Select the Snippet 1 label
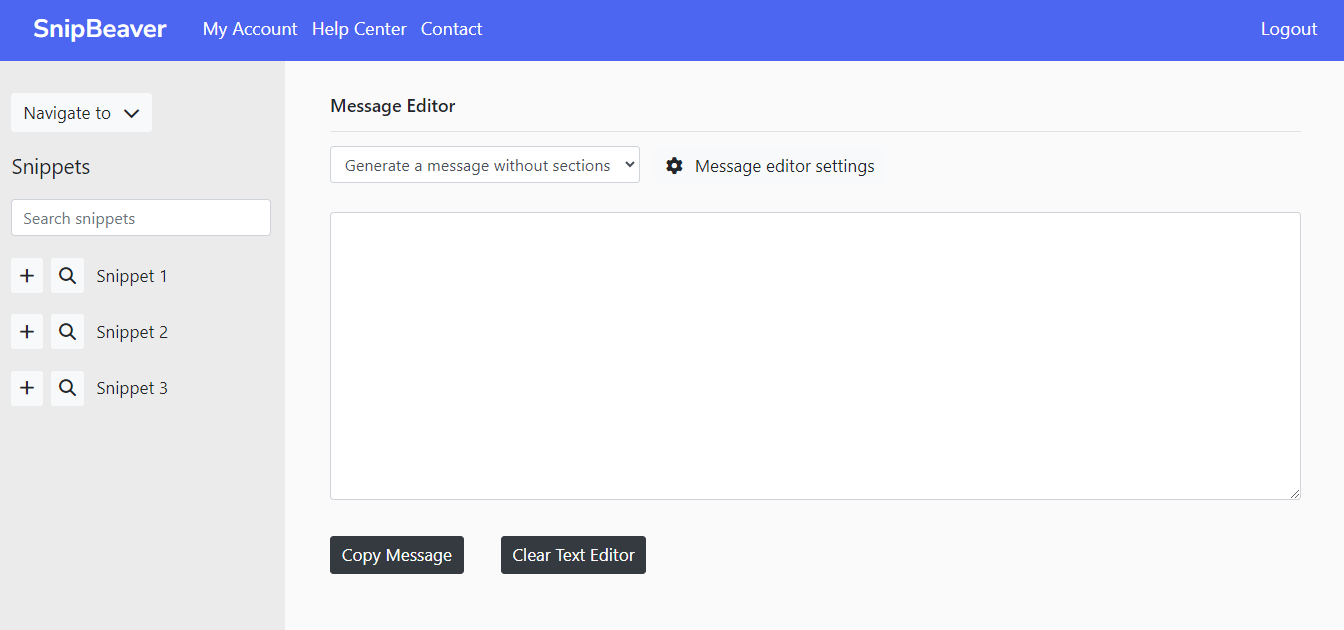This screenshot has width=1344, height=630. coord(131,275)
